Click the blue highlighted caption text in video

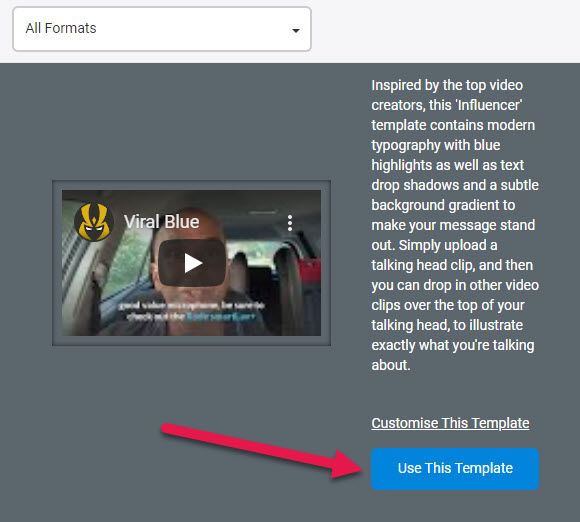(220, 317)
